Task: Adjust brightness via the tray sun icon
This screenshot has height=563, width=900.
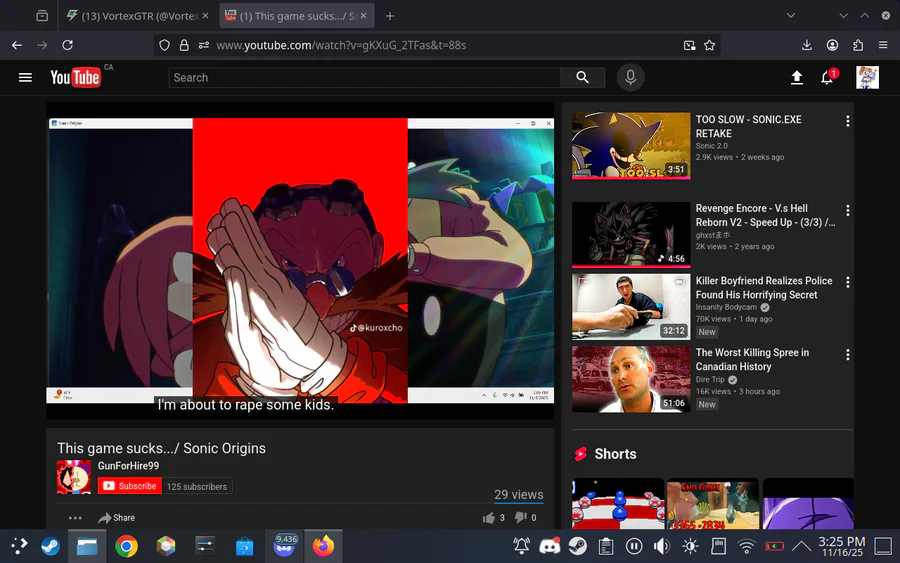Action: click(x=690, y=546)
